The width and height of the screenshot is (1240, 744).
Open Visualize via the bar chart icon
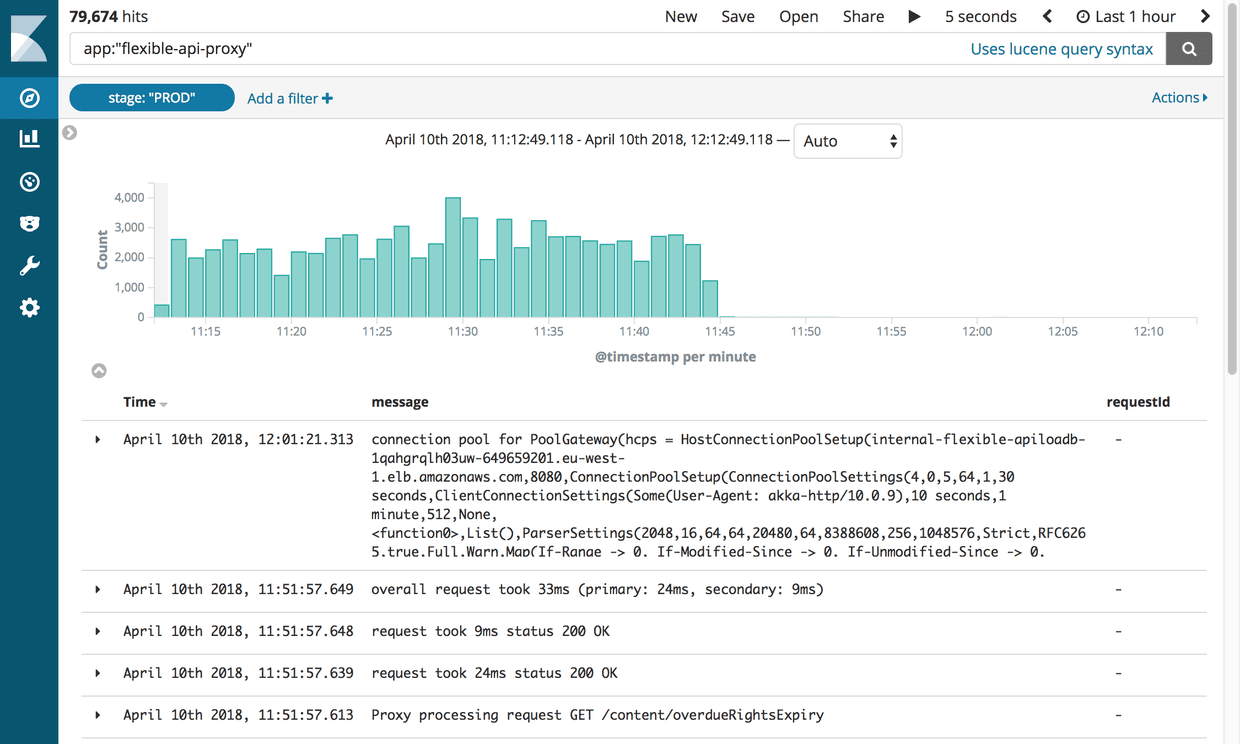tap(29, 139)
